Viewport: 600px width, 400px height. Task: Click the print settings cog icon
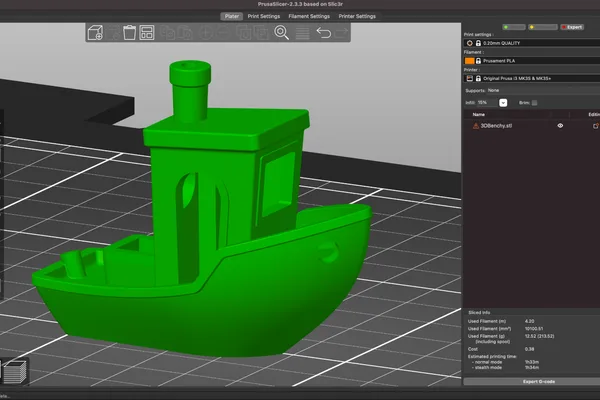pos(470,43)
